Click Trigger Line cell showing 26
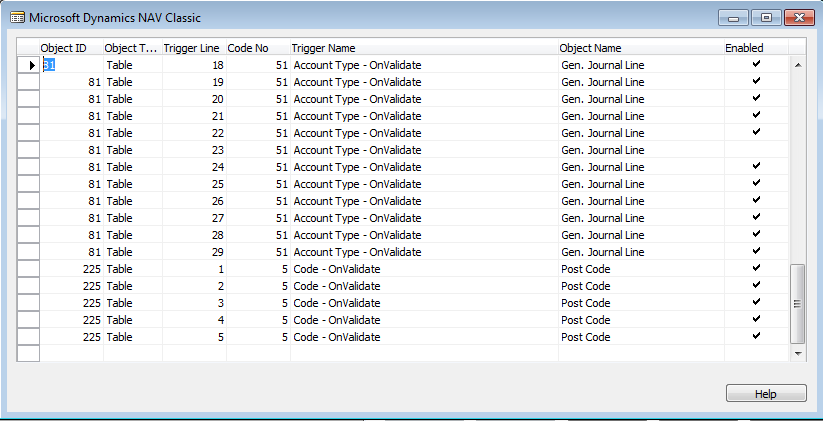 coord(194,201)
